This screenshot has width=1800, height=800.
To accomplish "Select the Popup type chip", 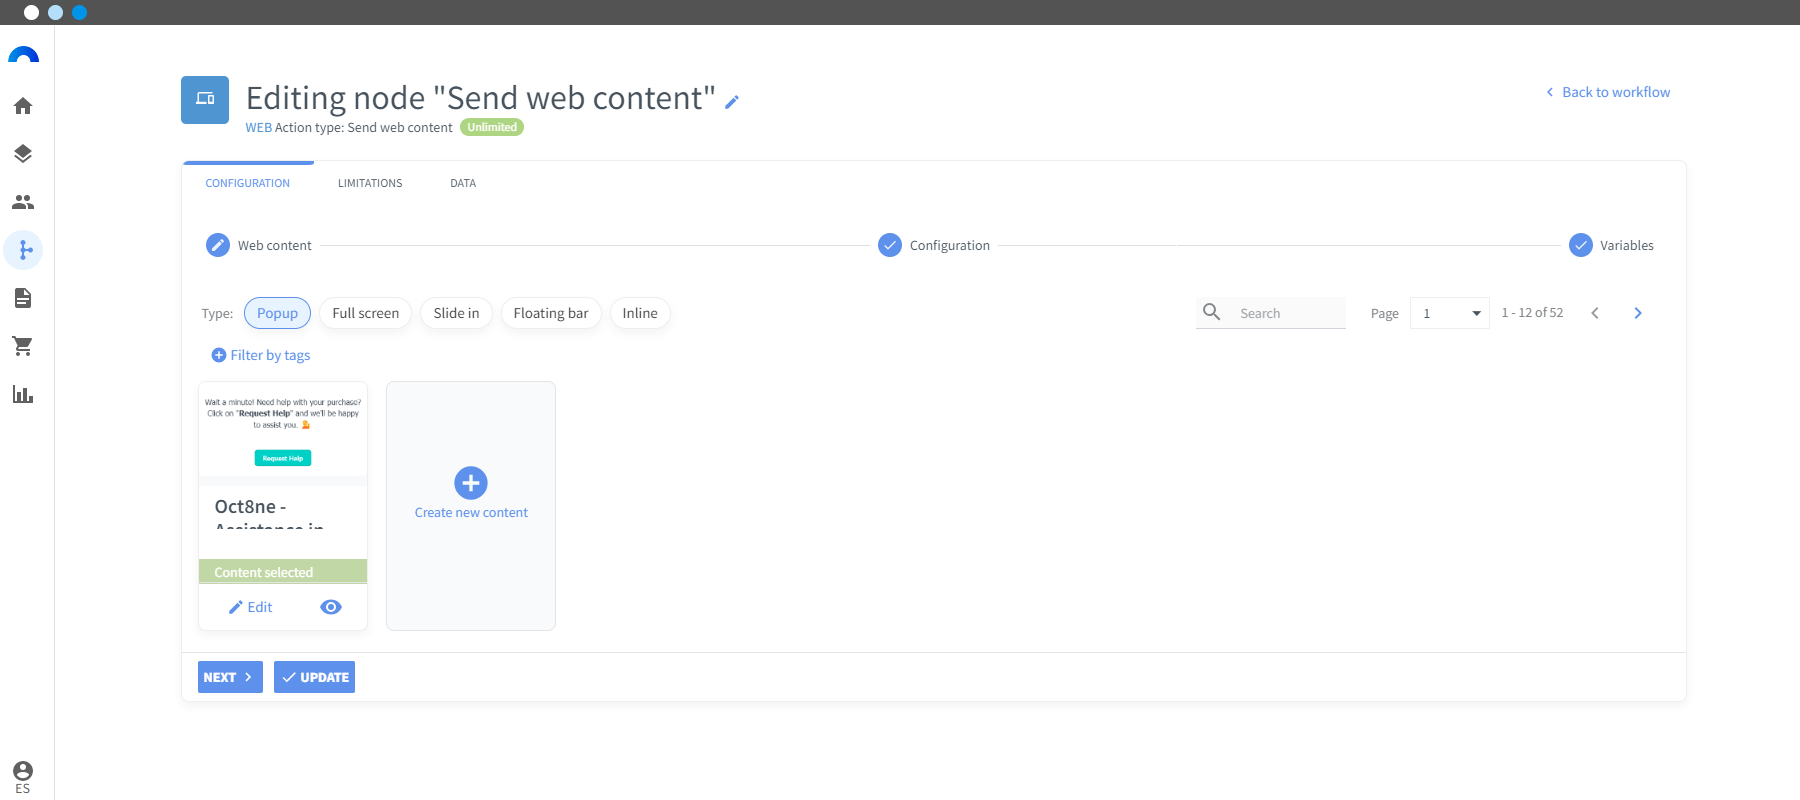I will (x=277, y=313).
